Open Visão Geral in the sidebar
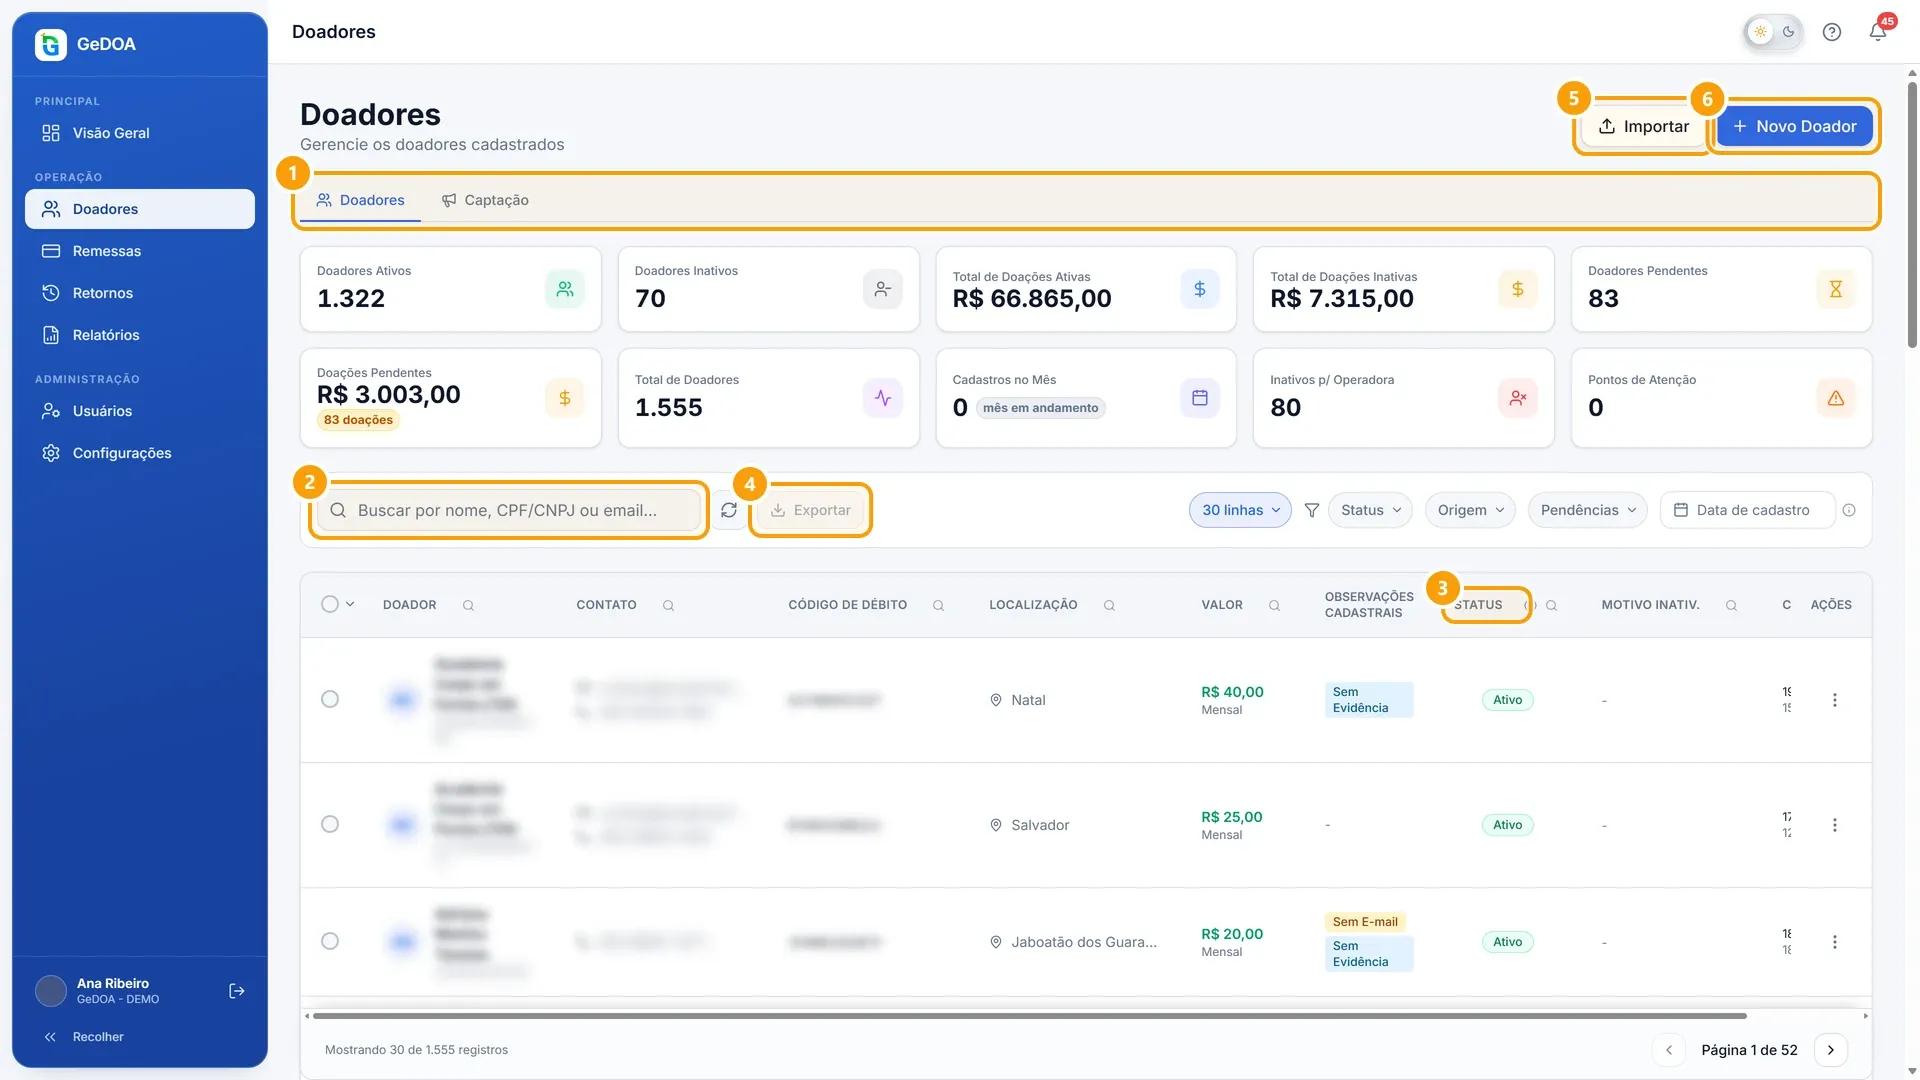The image size is (1920, 1080). pos(140,133)
